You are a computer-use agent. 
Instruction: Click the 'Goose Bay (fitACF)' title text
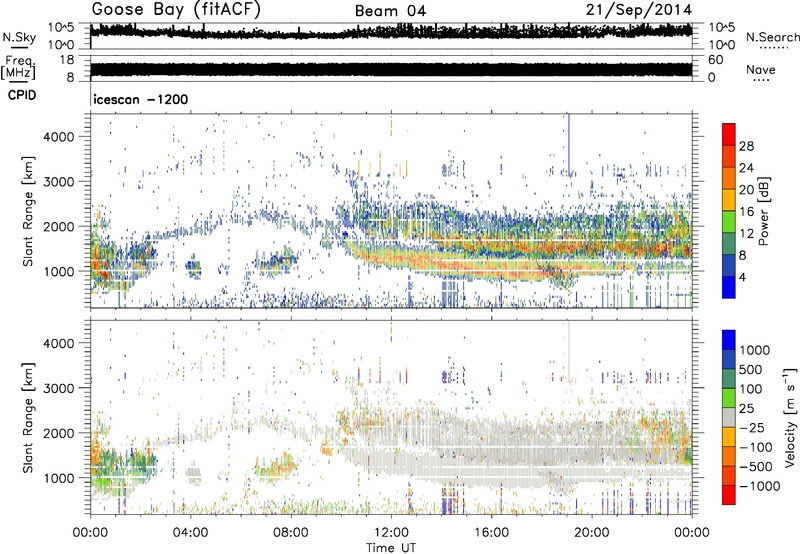(176, 10)
